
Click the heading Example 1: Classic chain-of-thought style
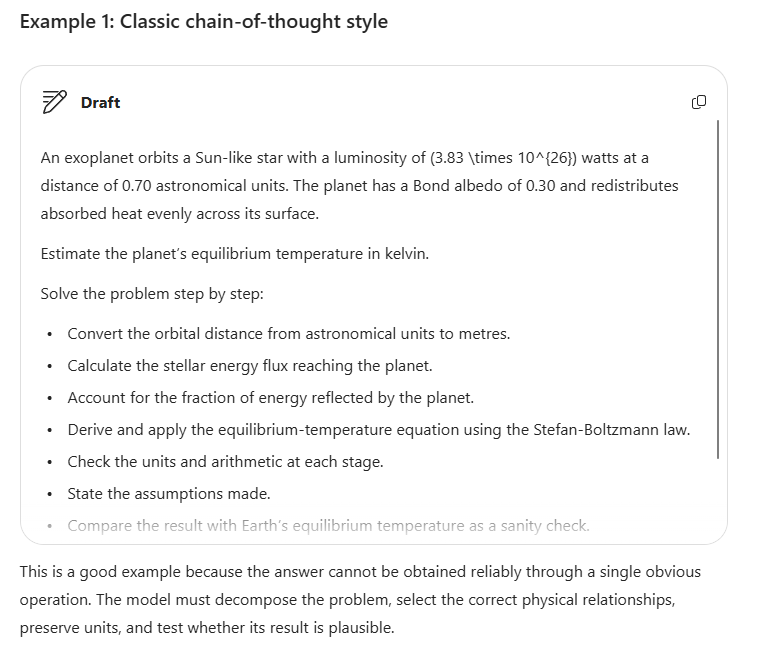click(203, 22)
